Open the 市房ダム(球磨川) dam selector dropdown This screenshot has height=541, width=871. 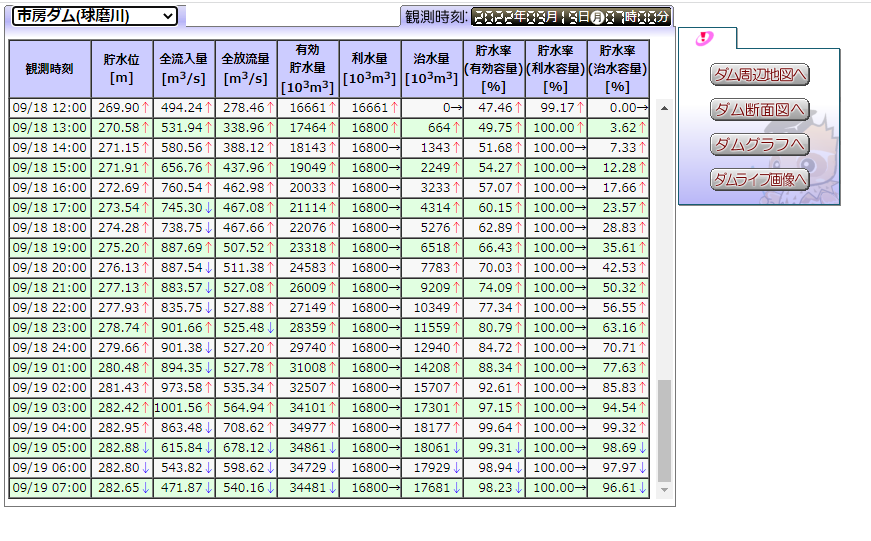click(x=95, y=16)
